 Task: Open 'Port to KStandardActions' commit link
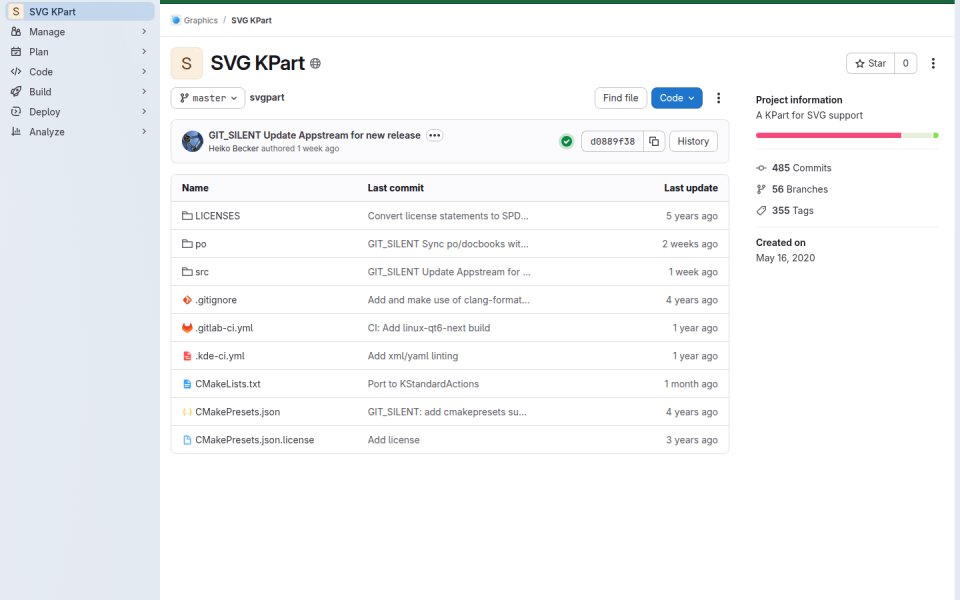[423, 384]
